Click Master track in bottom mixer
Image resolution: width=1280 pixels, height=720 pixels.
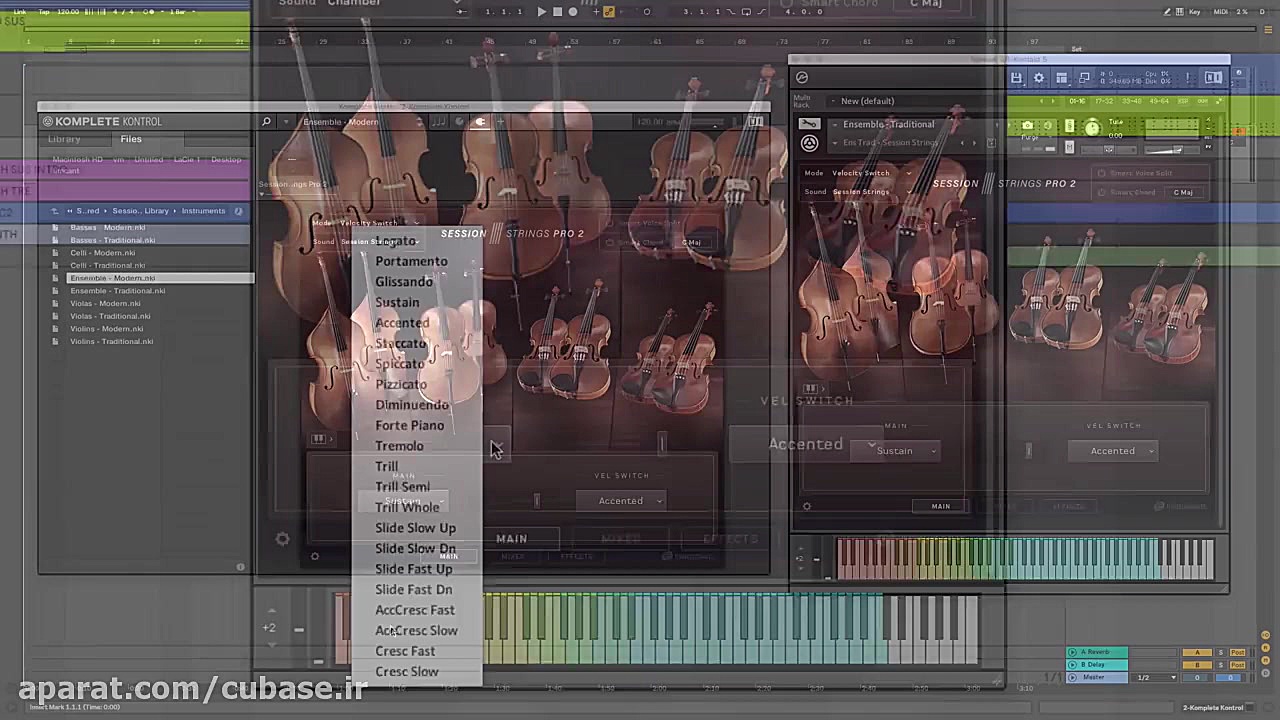(1094, 677)
